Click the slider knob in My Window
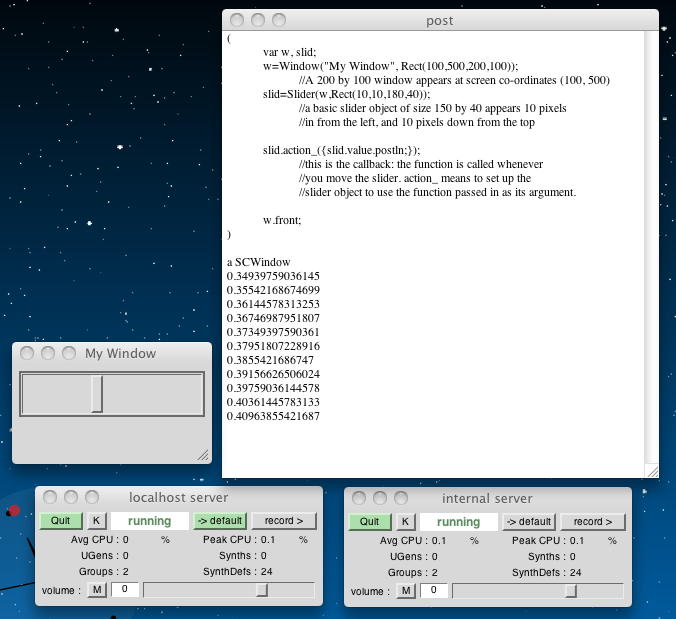Viewport: 676px width, 619px height. click(x=97, y=394)
